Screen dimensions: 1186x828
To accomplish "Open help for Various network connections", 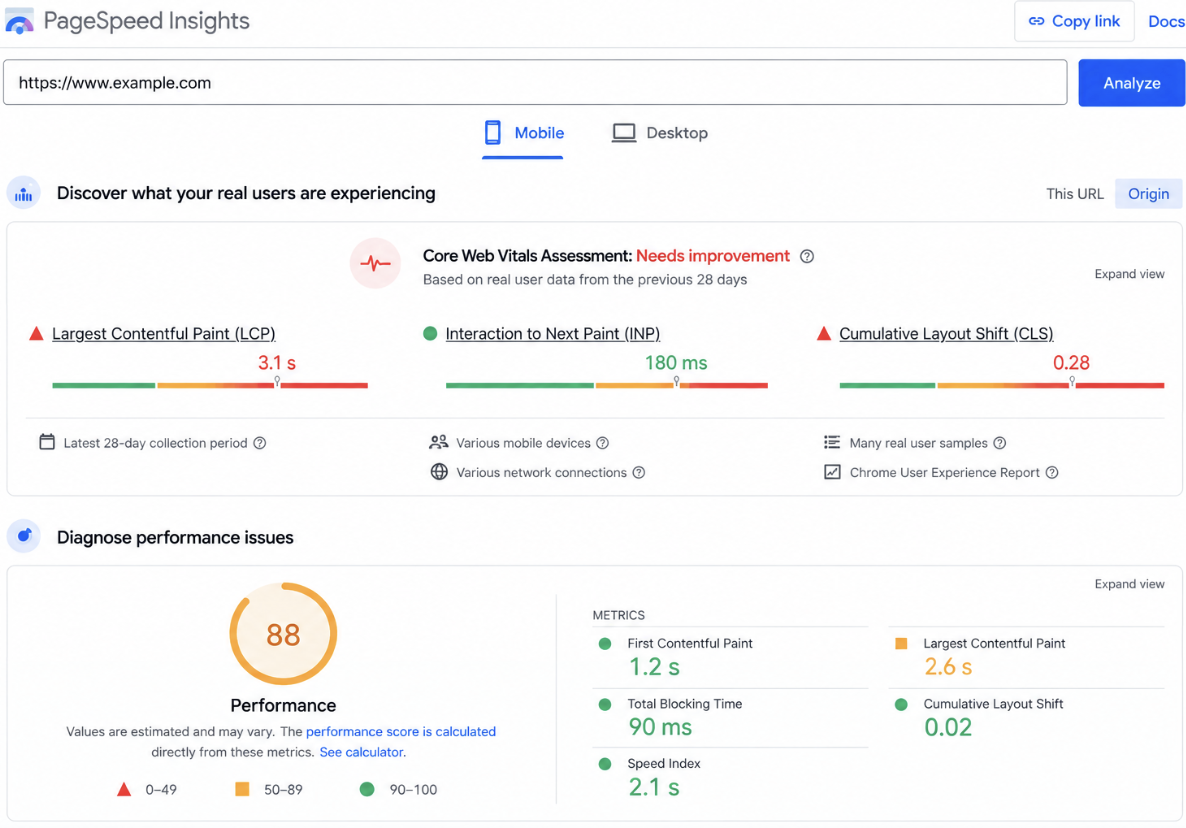I will point(638,473).
